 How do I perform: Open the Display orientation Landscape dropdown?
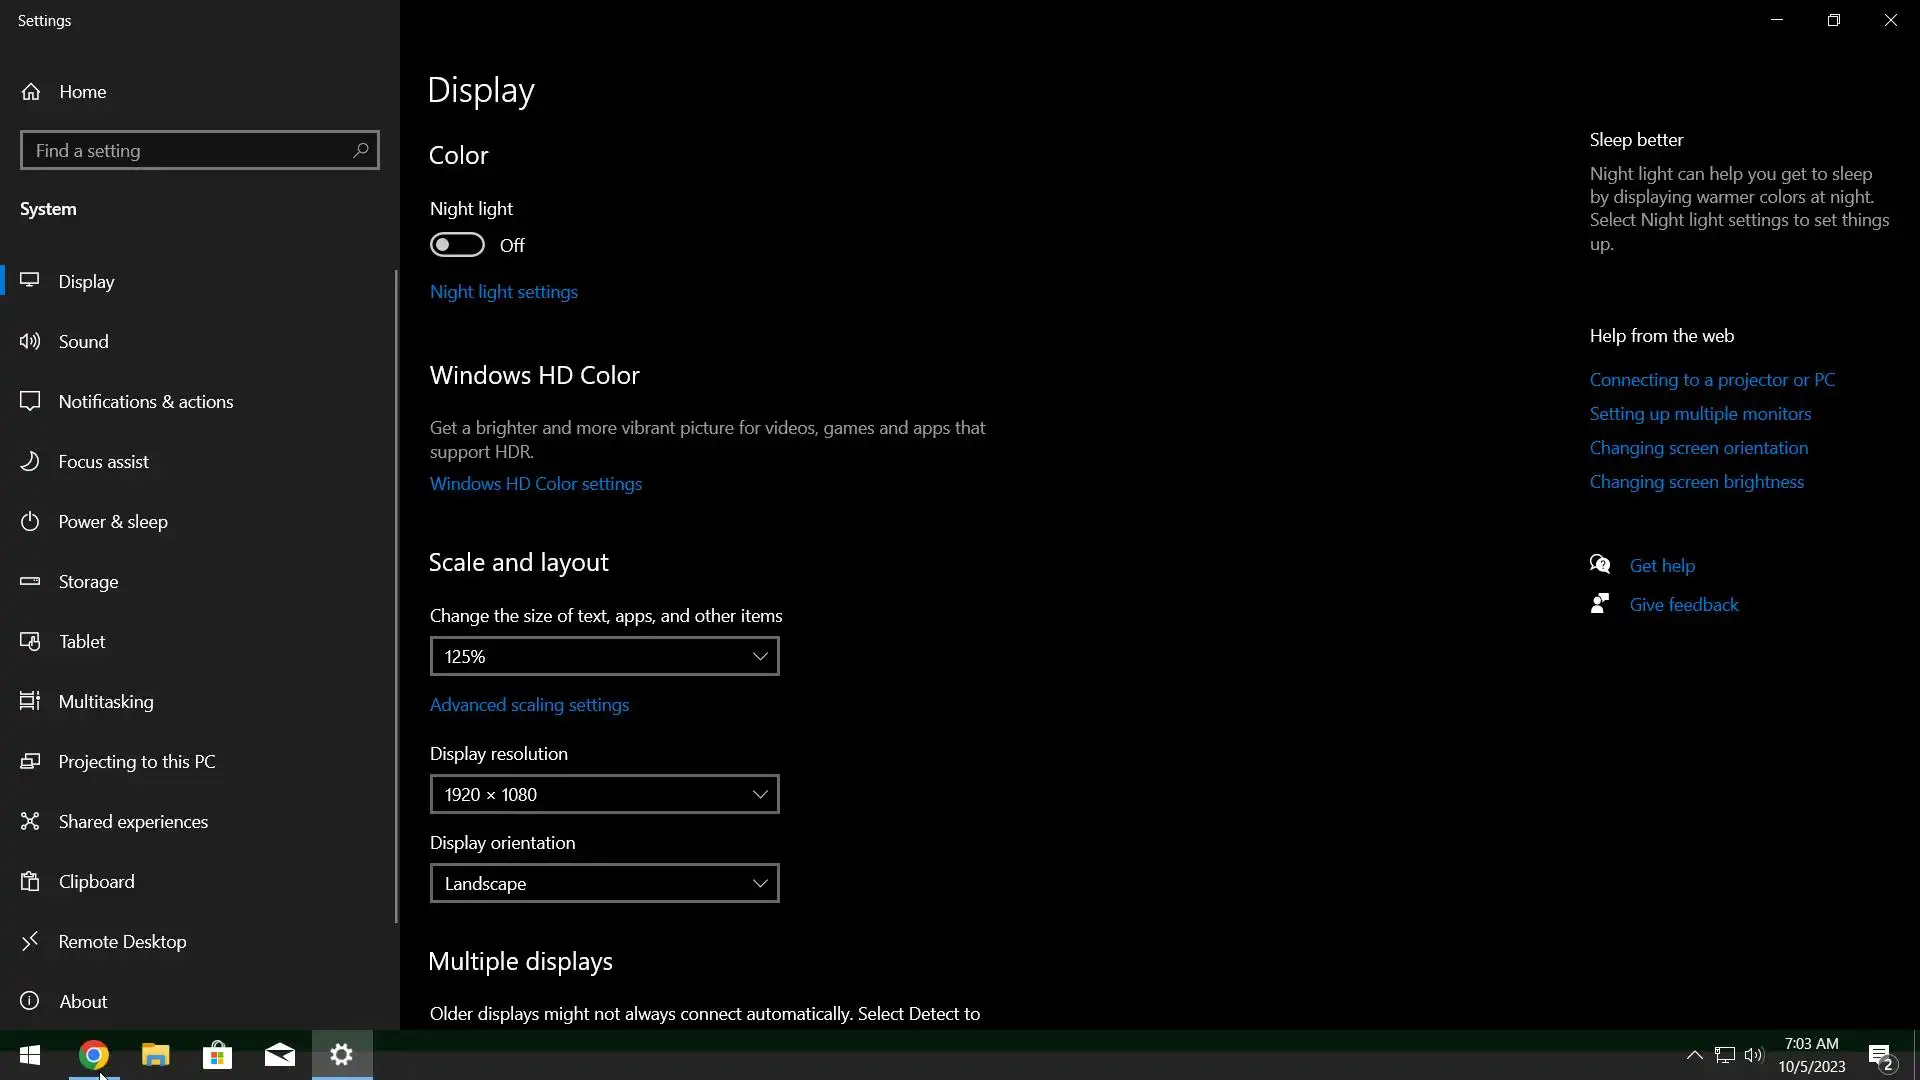click(x=604, y=884)
